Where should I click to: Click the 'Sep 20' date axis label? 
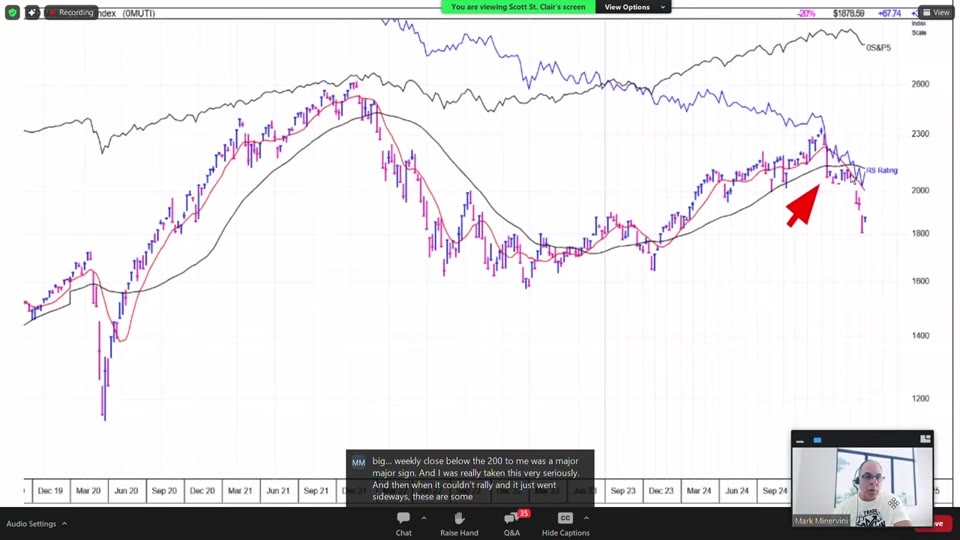[164, 491]
